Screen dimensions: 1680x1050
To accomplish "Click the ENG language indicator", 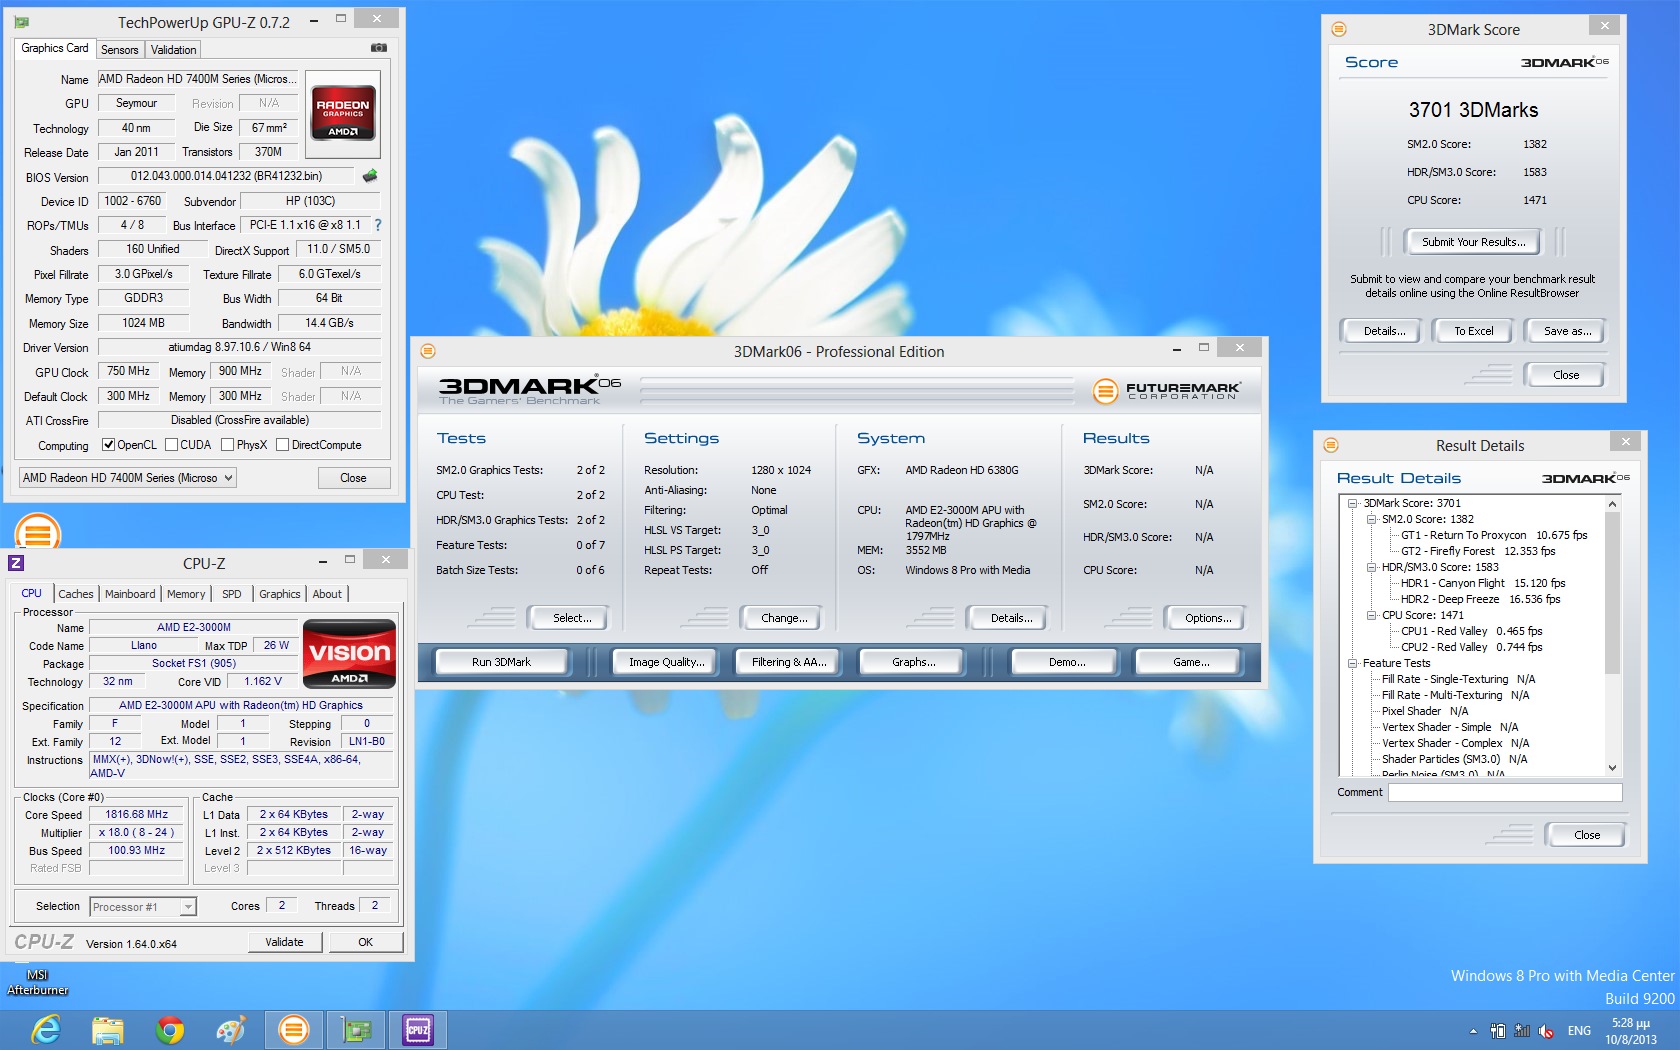I will click(x=1579, y=1031).
